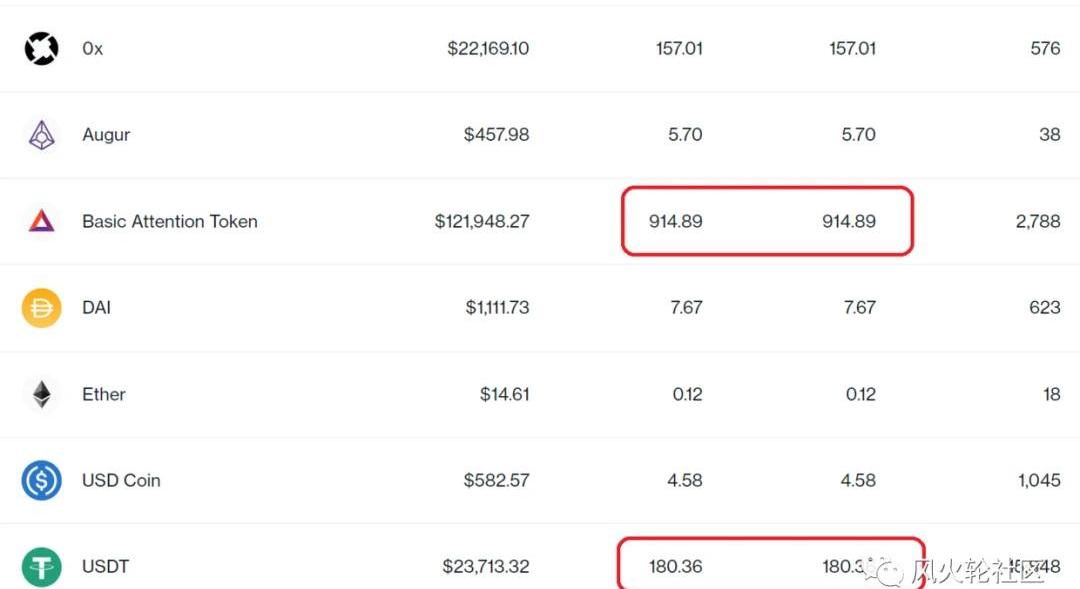Viewport: 1080px width, 589px height.
Task: Select the Basic Attention Token name
Action: click(x=169, y=221)
